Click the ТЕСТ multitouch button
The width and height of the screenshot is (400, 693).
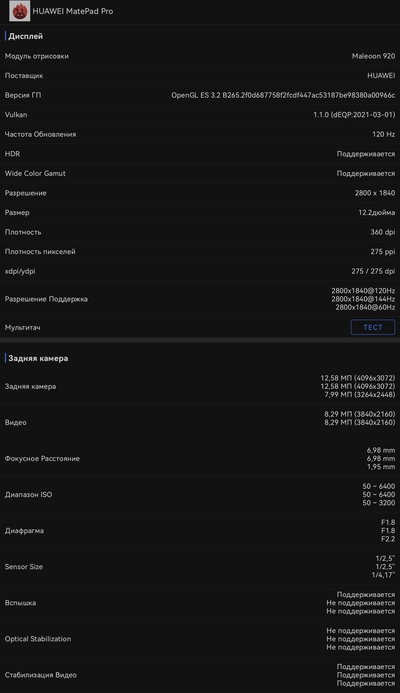click(x=373, y=327)
